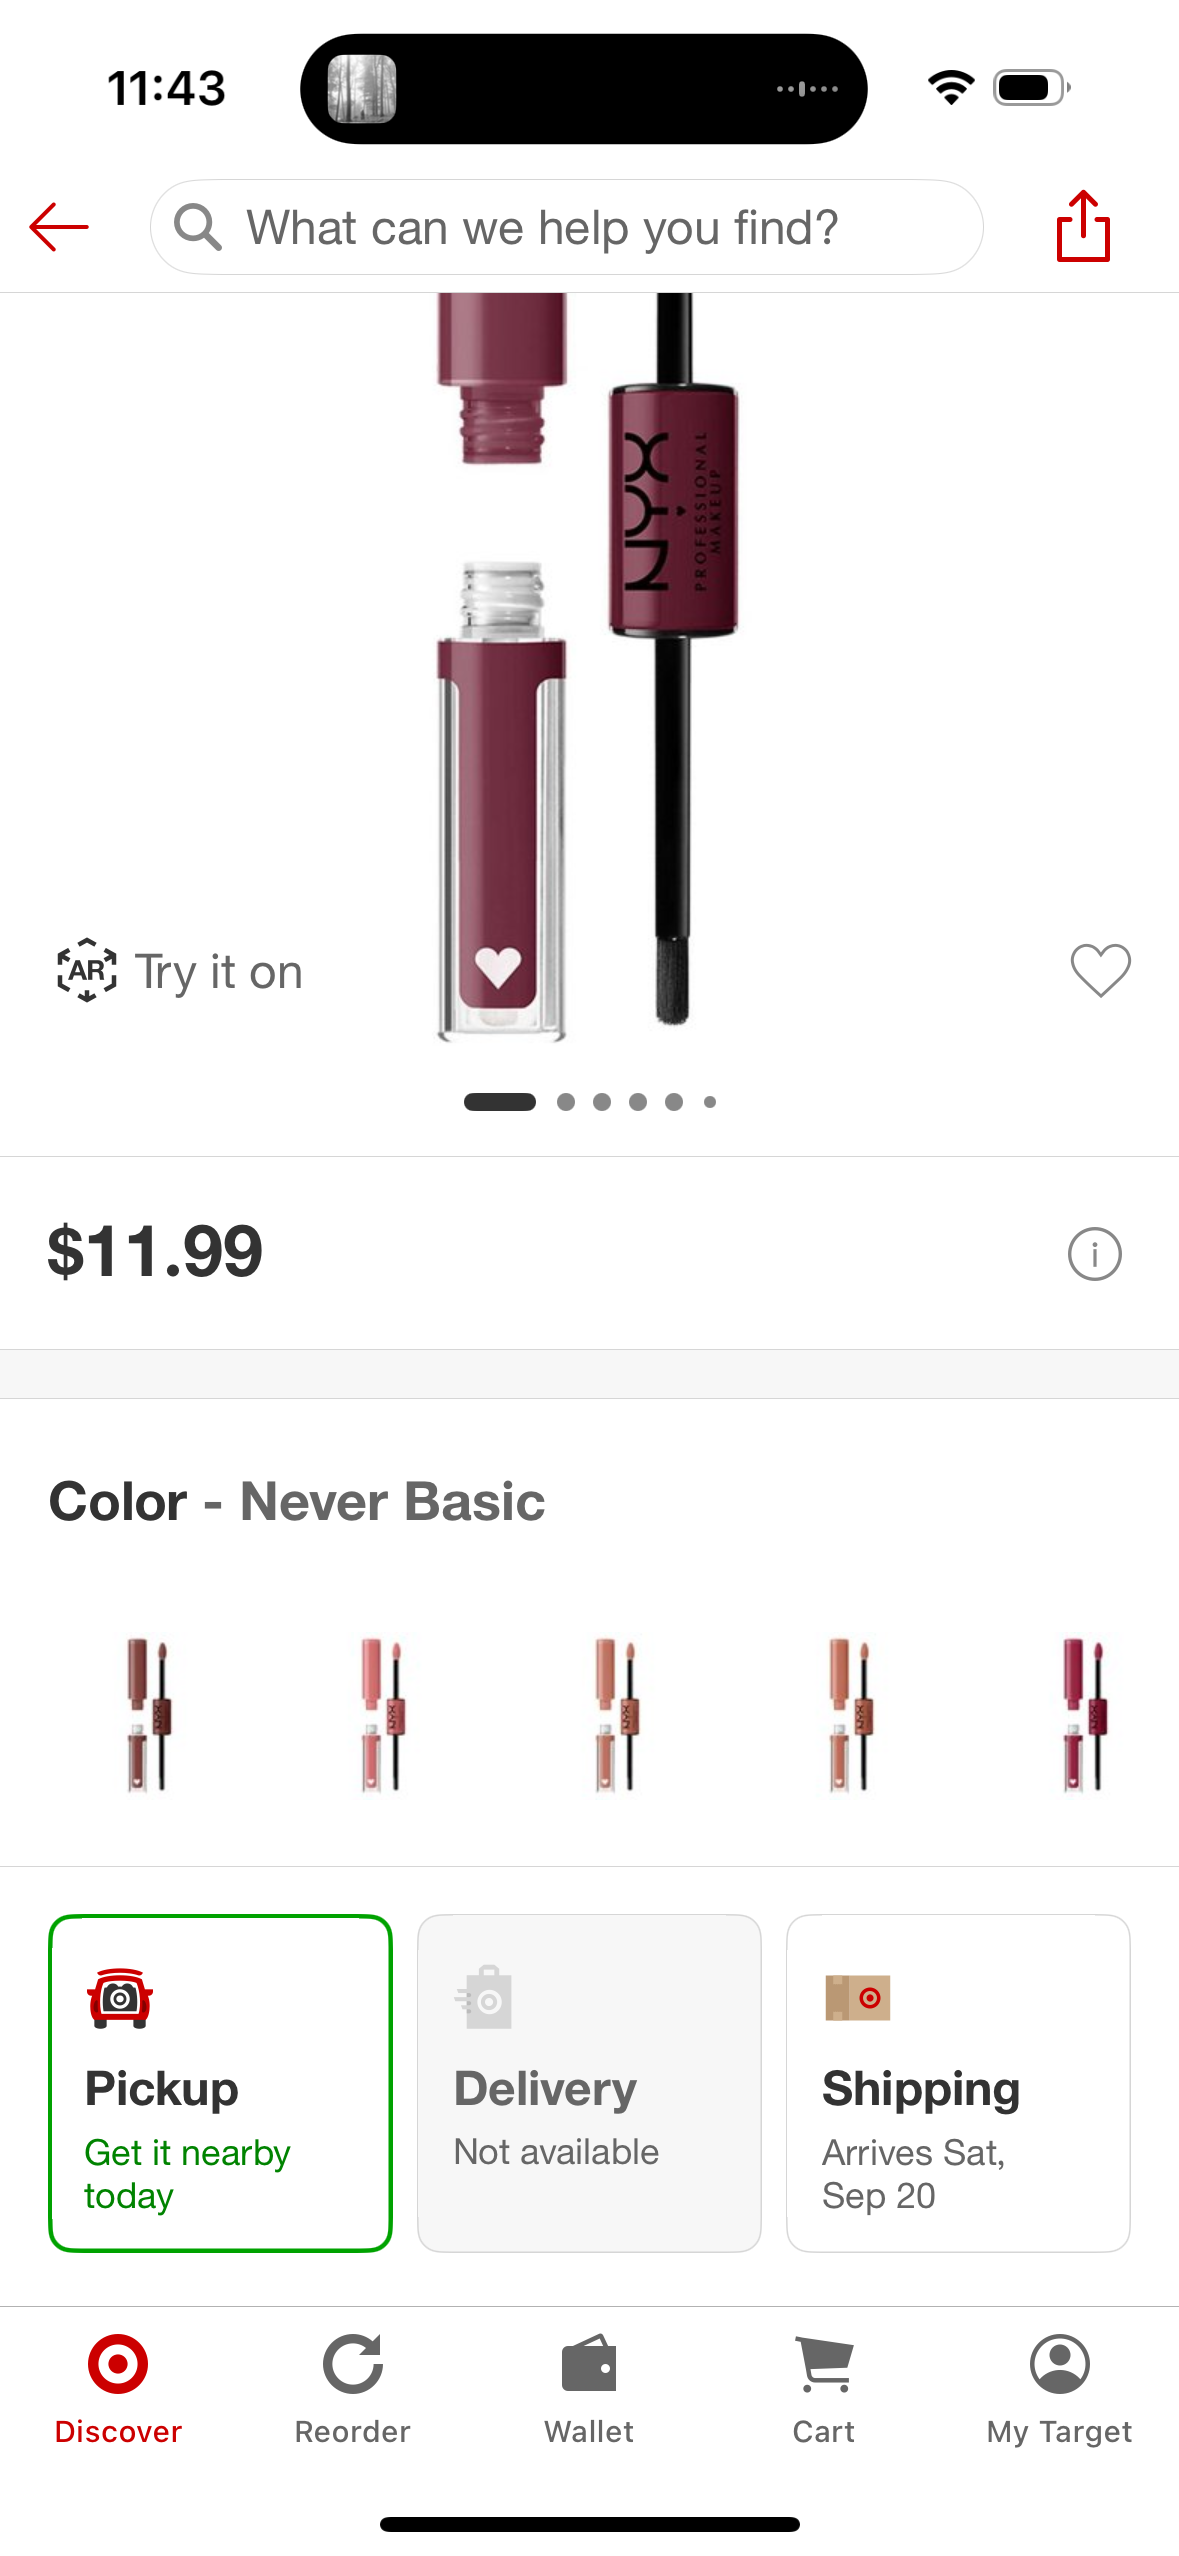
Task: Open the Discover tab
Action: point(118,2387)
